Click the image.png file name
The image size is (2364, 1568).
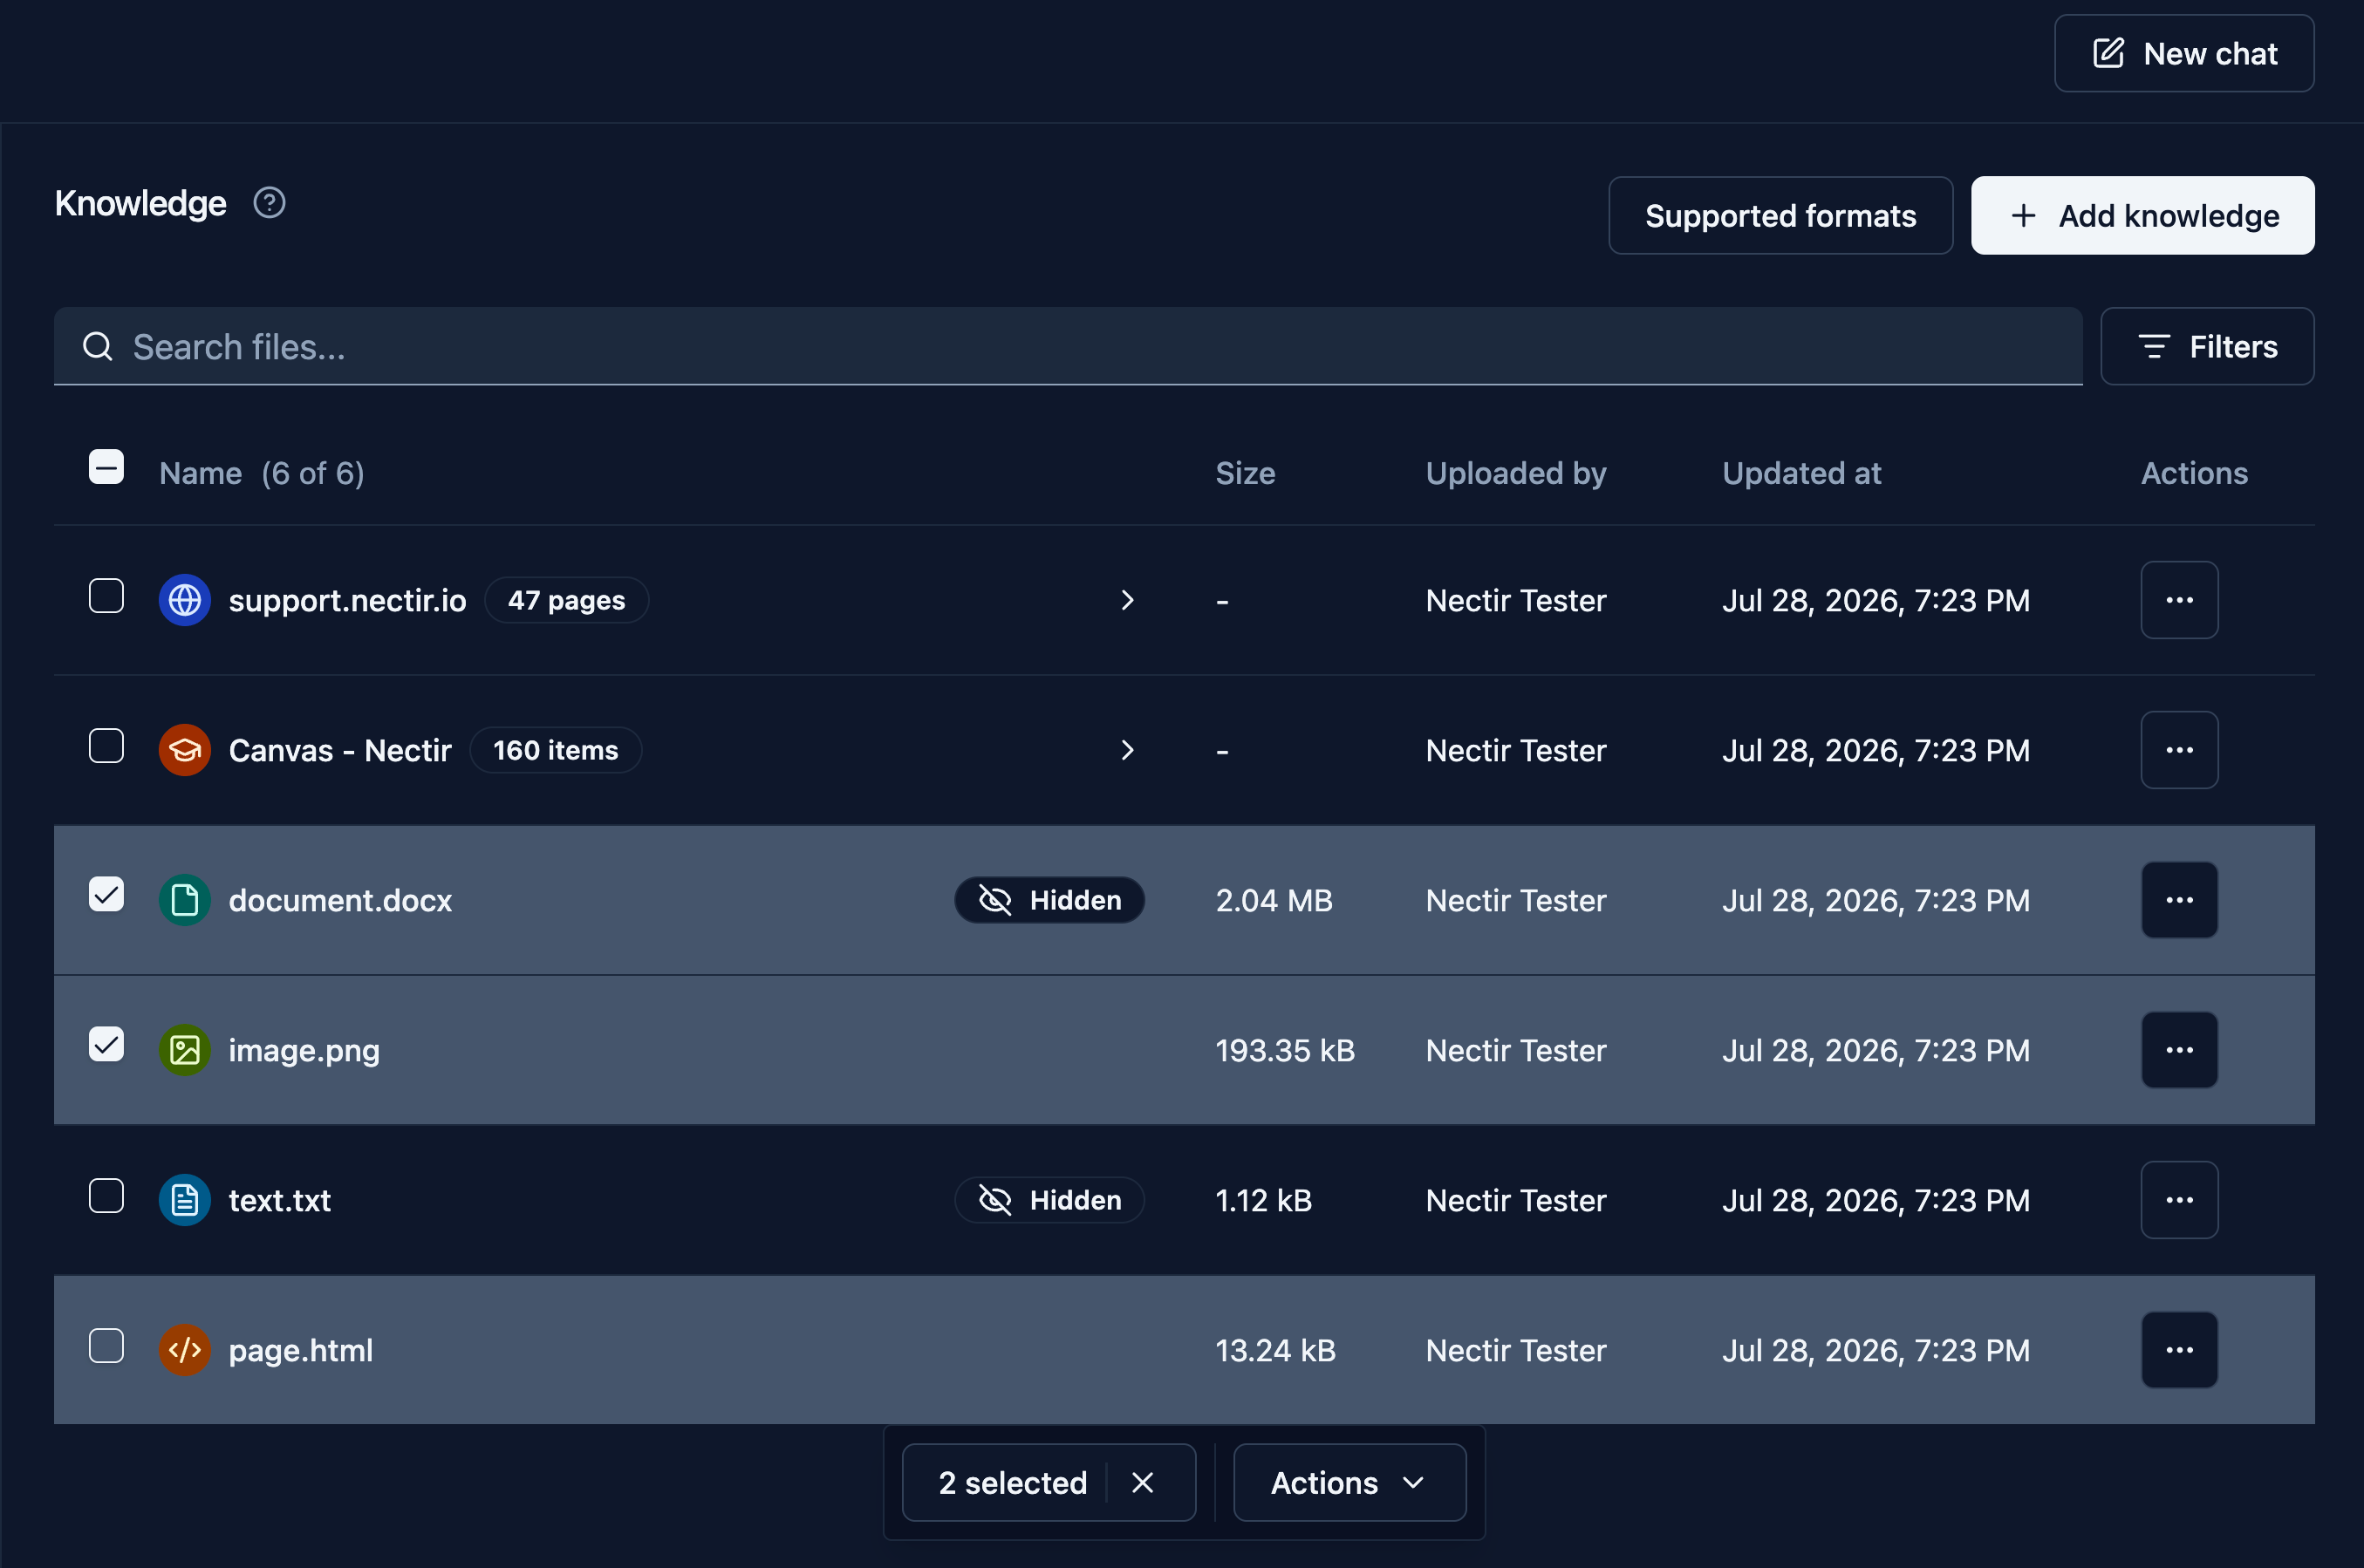304,1051
